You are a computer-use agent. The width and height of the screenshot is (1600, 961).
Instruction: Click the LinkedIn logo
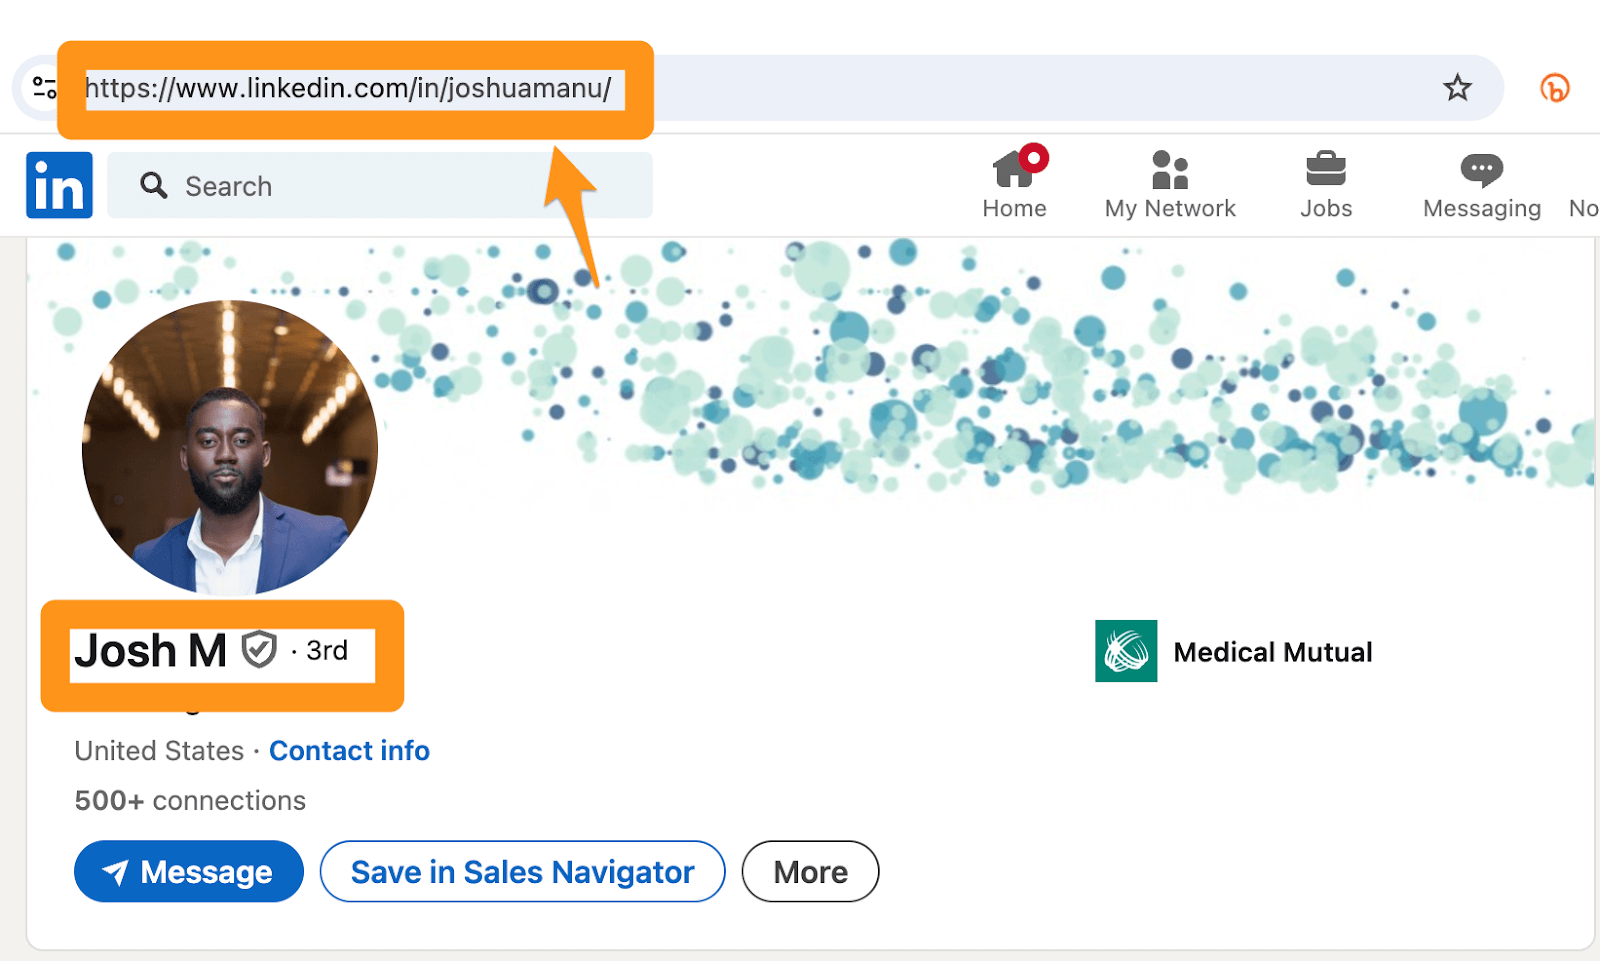coord(59,185)
